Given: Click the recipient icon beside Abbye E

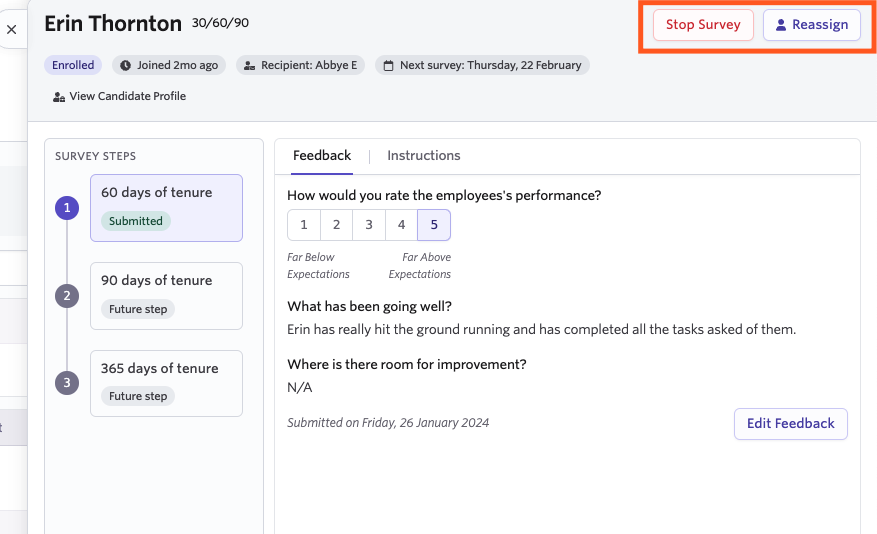Looking at the screenshot, I should 249,65.
